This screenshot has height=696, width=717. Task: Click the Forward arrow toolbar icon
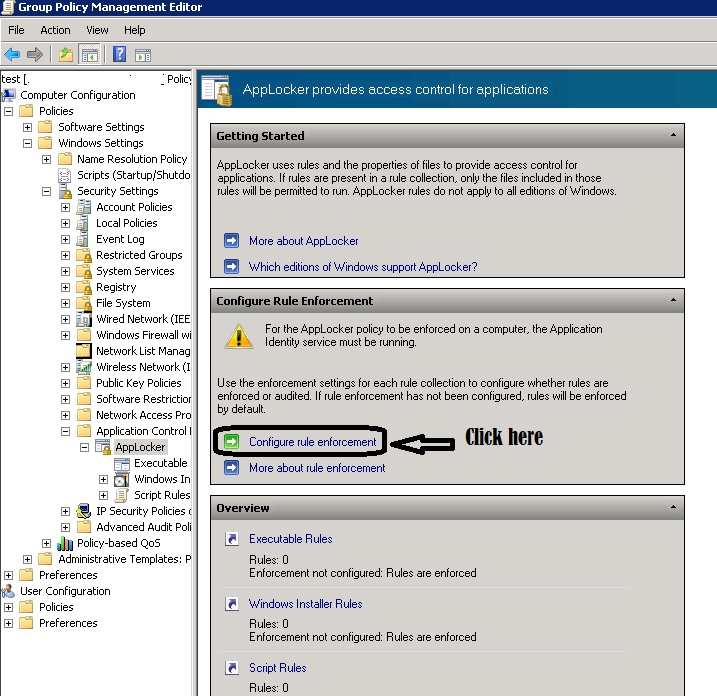pyautogui.click(x=35, y=55)
